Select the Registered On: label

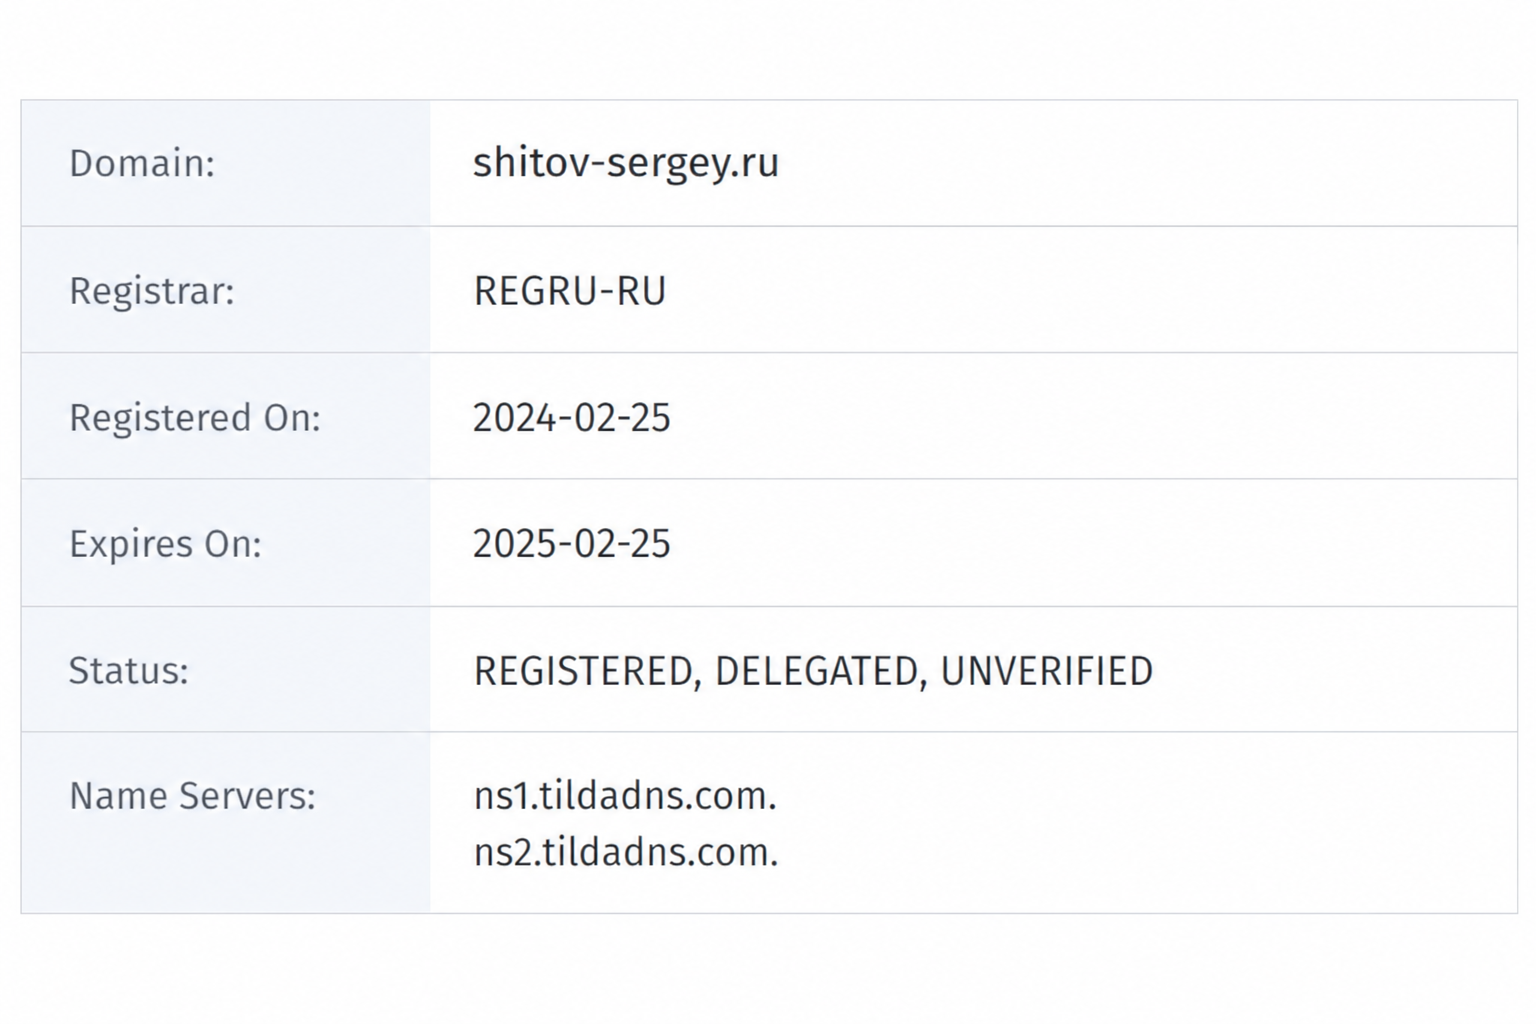(x=195, y=418)
